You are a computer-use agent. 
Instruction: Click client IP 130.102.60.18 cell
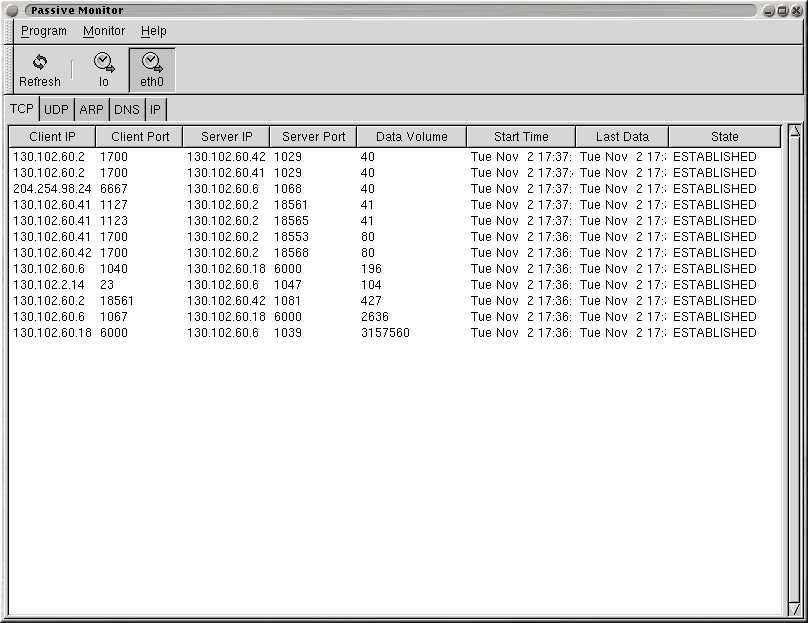[52, 332]
